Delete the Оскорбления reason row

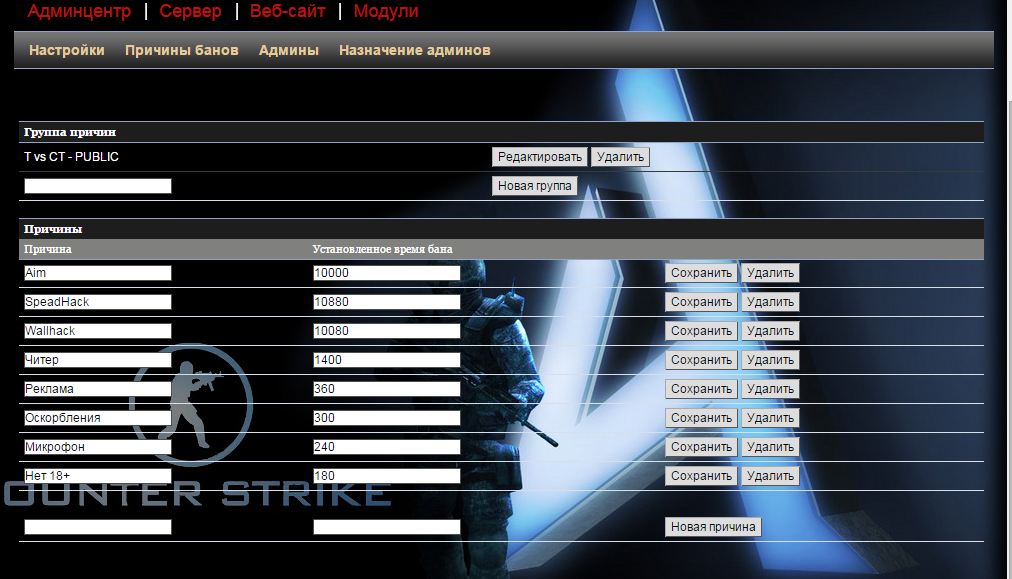[770, 418]
